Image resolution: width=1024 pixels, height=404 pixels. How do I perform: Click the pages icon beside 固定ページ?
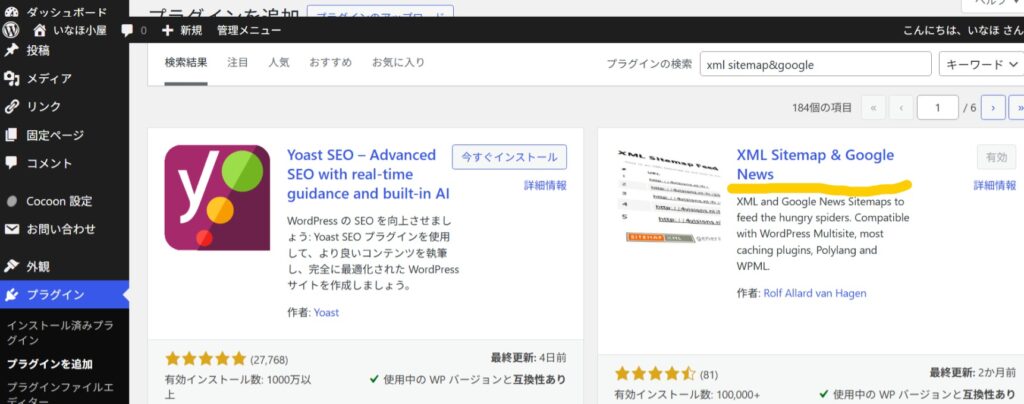[x=11, y=135]
